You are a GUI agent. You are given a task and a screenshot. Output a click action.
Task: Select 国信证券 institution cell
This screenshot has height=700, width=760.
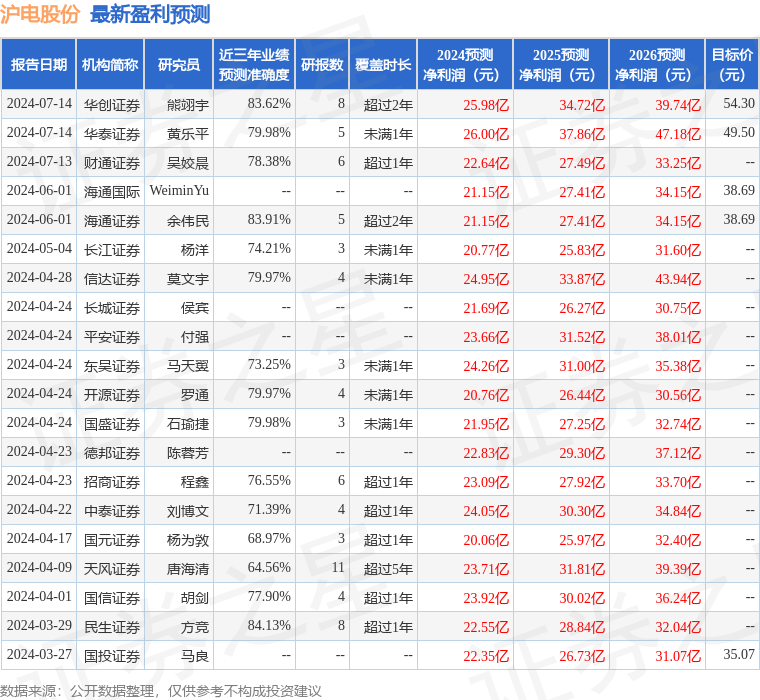point(112,598)
